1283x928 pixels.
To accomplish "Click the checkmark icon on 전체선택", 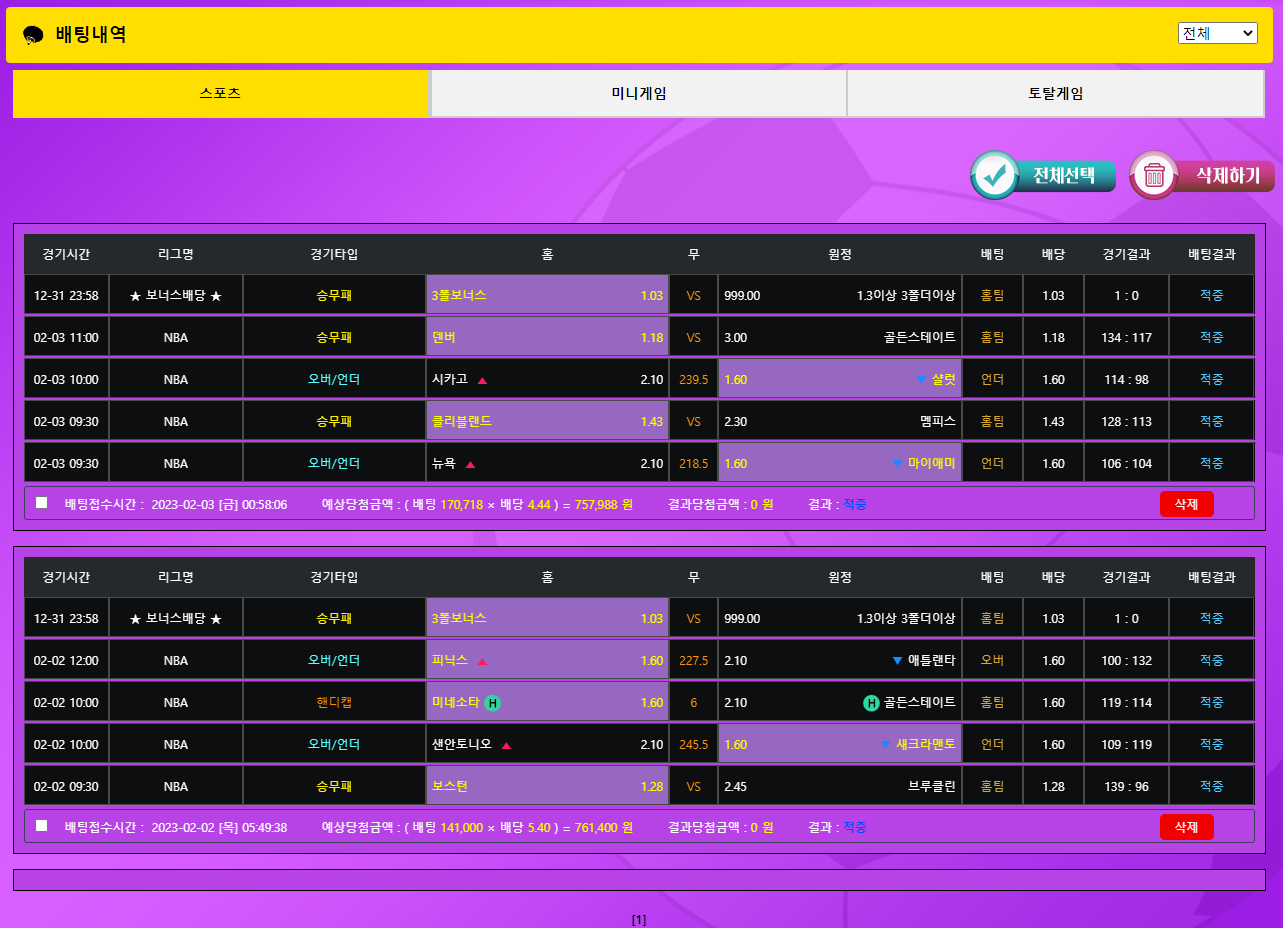I will [994, 176].
